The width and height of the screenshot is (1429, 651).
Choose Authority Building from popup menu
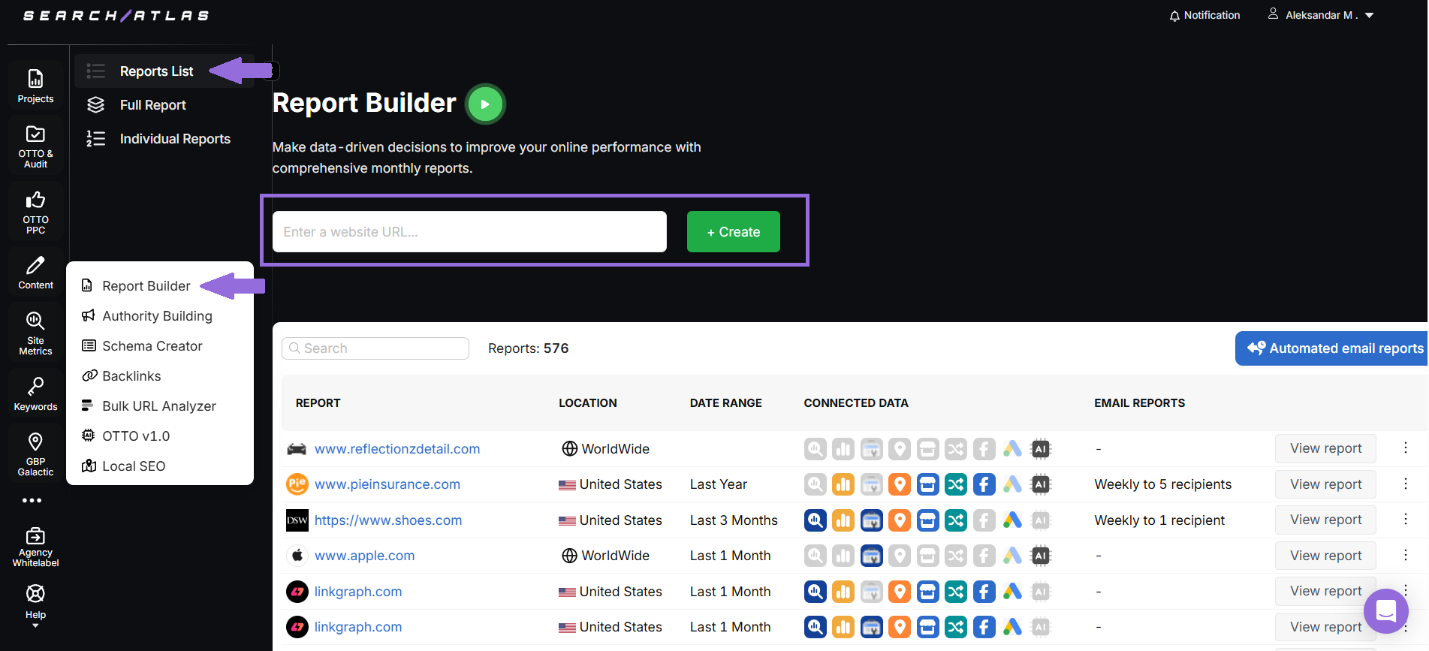tap(157, 316)
